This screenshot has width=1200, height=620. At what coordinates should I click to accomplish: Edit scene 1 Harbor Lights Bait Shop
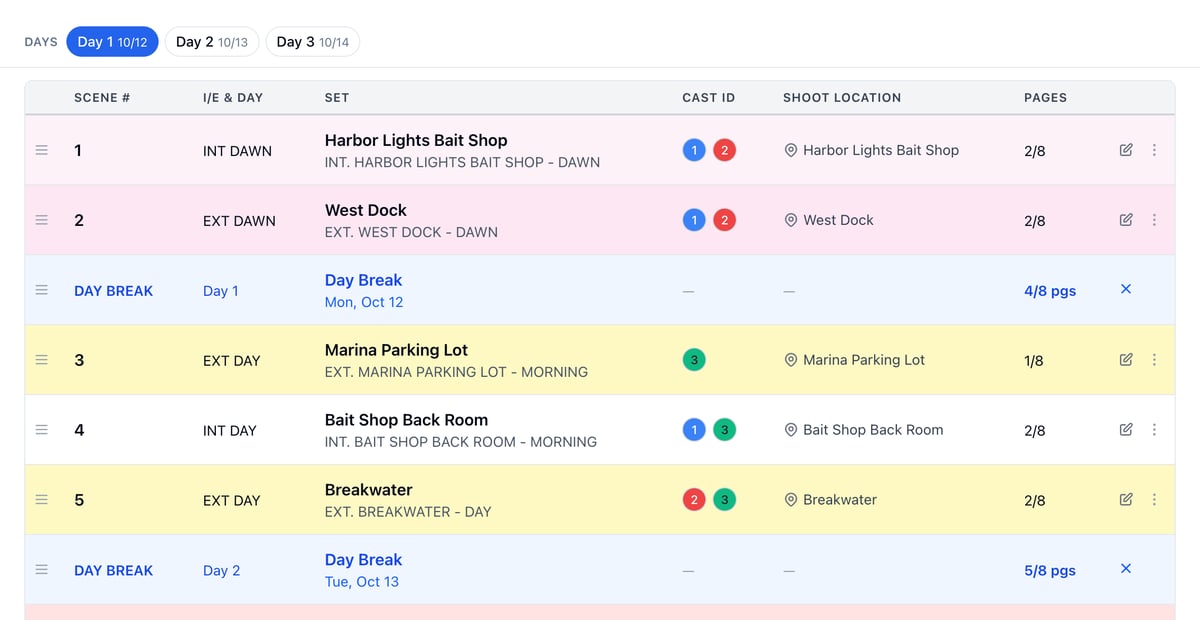[x=1126, y=150]
